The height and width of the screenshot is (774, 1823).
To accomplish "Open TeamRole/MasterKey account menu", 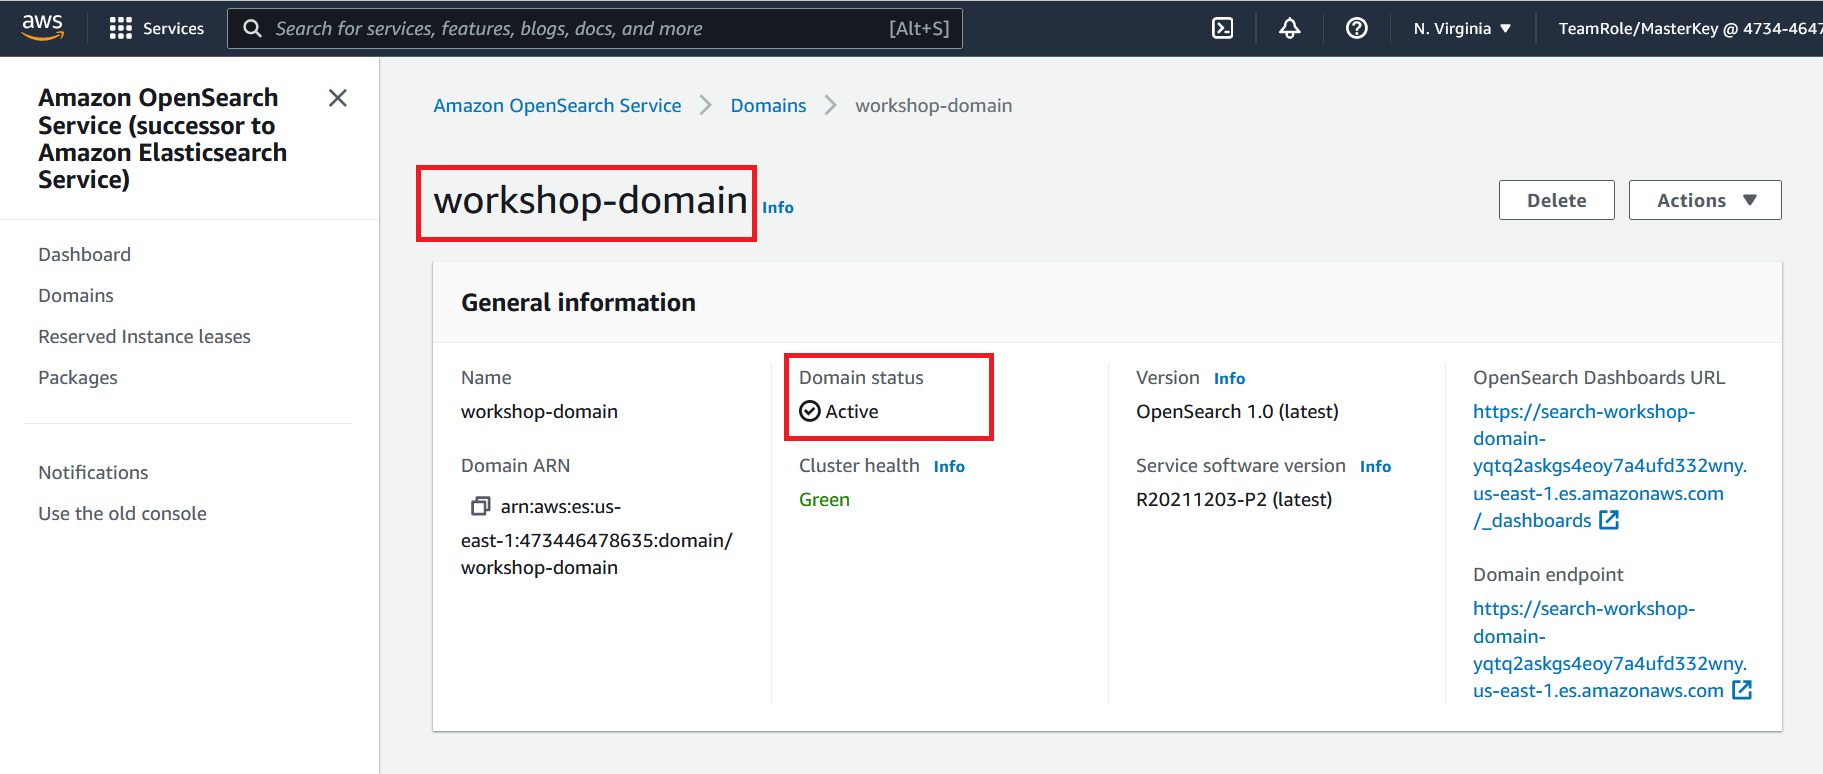I will [x=1690, y=28].
